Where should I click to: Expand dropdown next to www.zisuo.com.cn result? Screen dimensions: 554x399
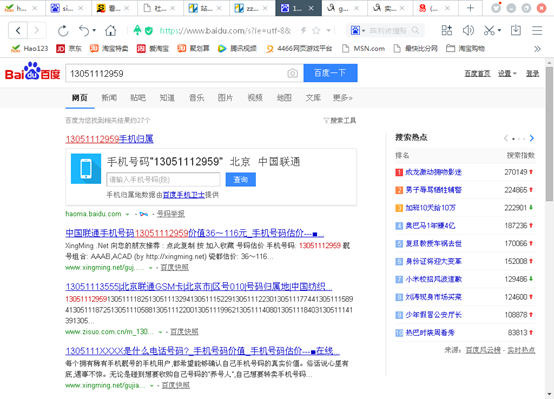click(x=160, y=332)
